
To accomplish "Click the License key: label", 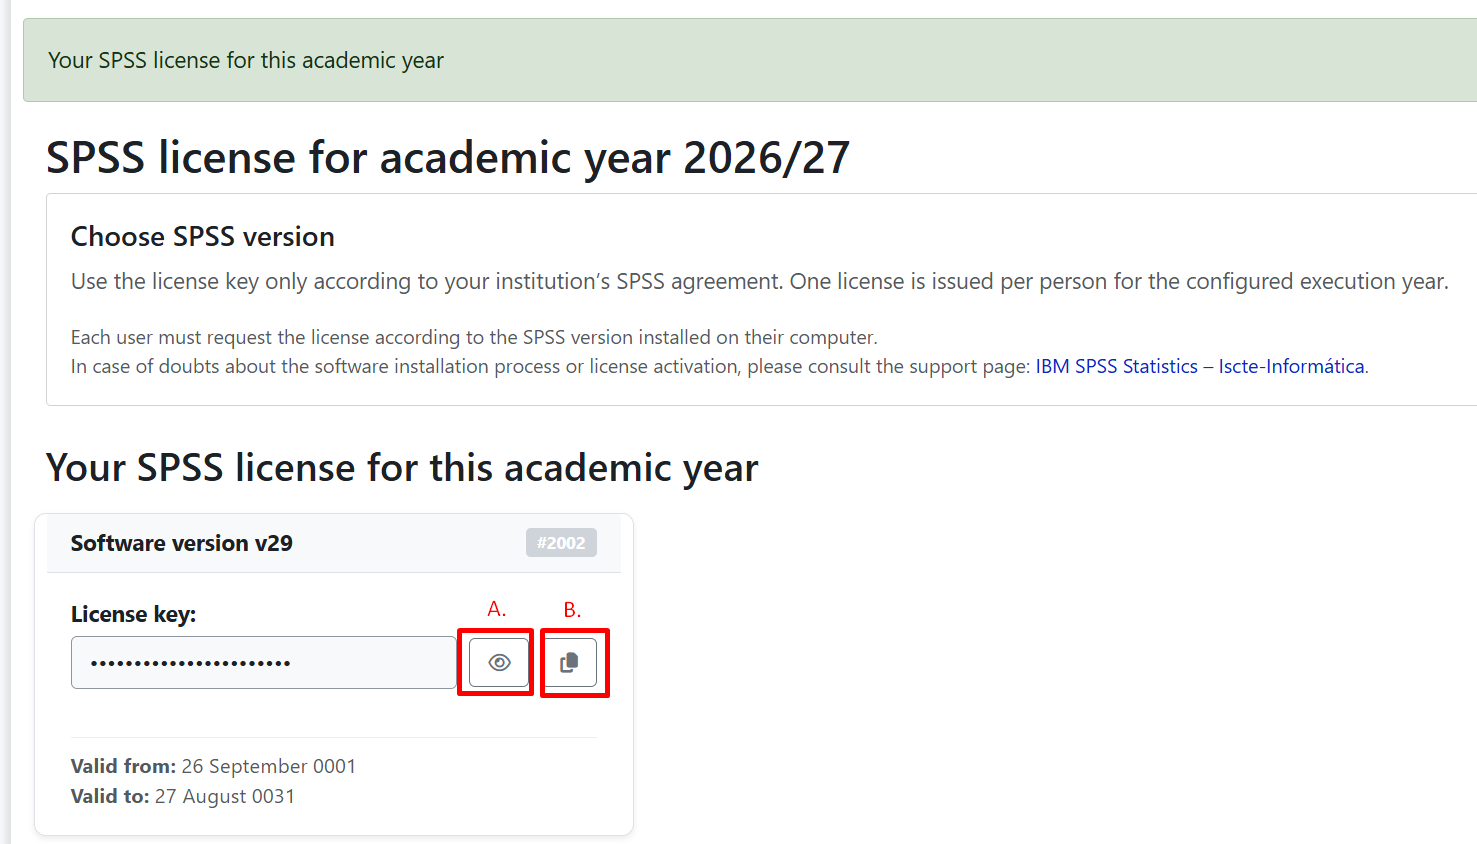I will pos(133,614).
